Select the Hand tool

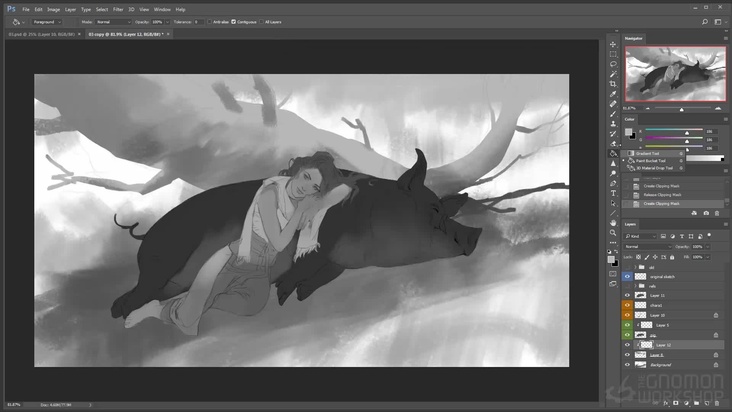tap(613, 223)
